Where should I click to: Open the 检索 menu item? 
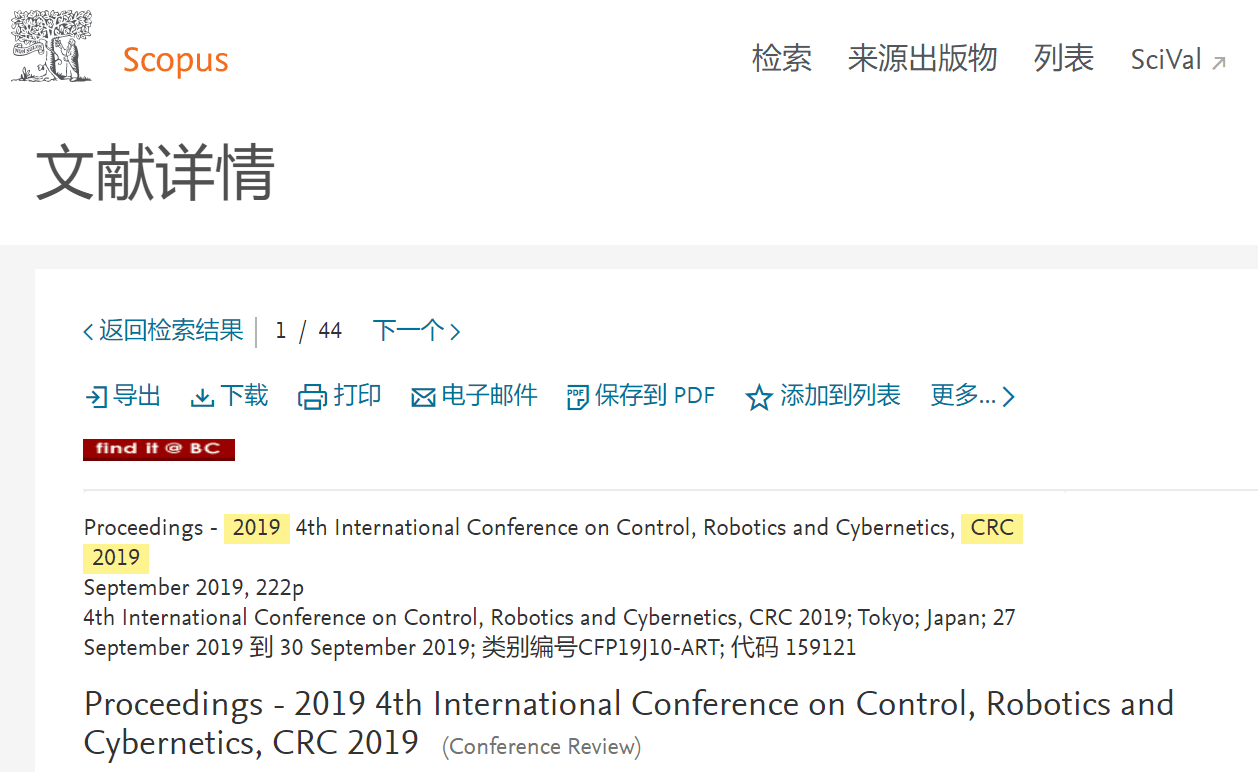782,59
